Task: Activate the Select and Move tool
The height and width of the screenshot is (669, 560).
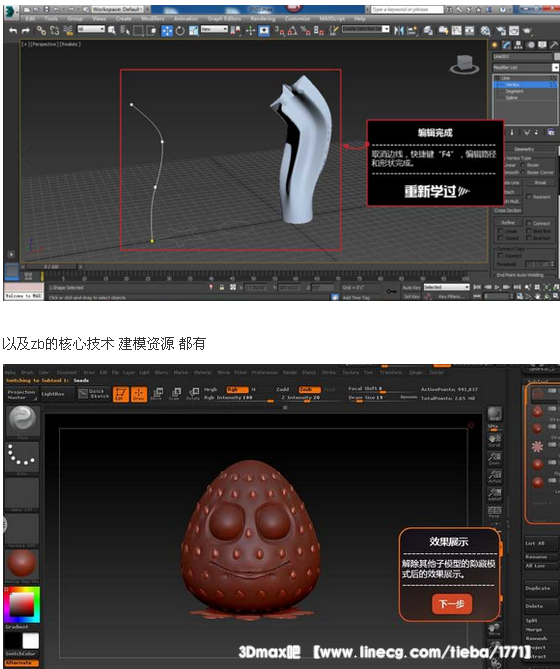Action: point(167,31)
